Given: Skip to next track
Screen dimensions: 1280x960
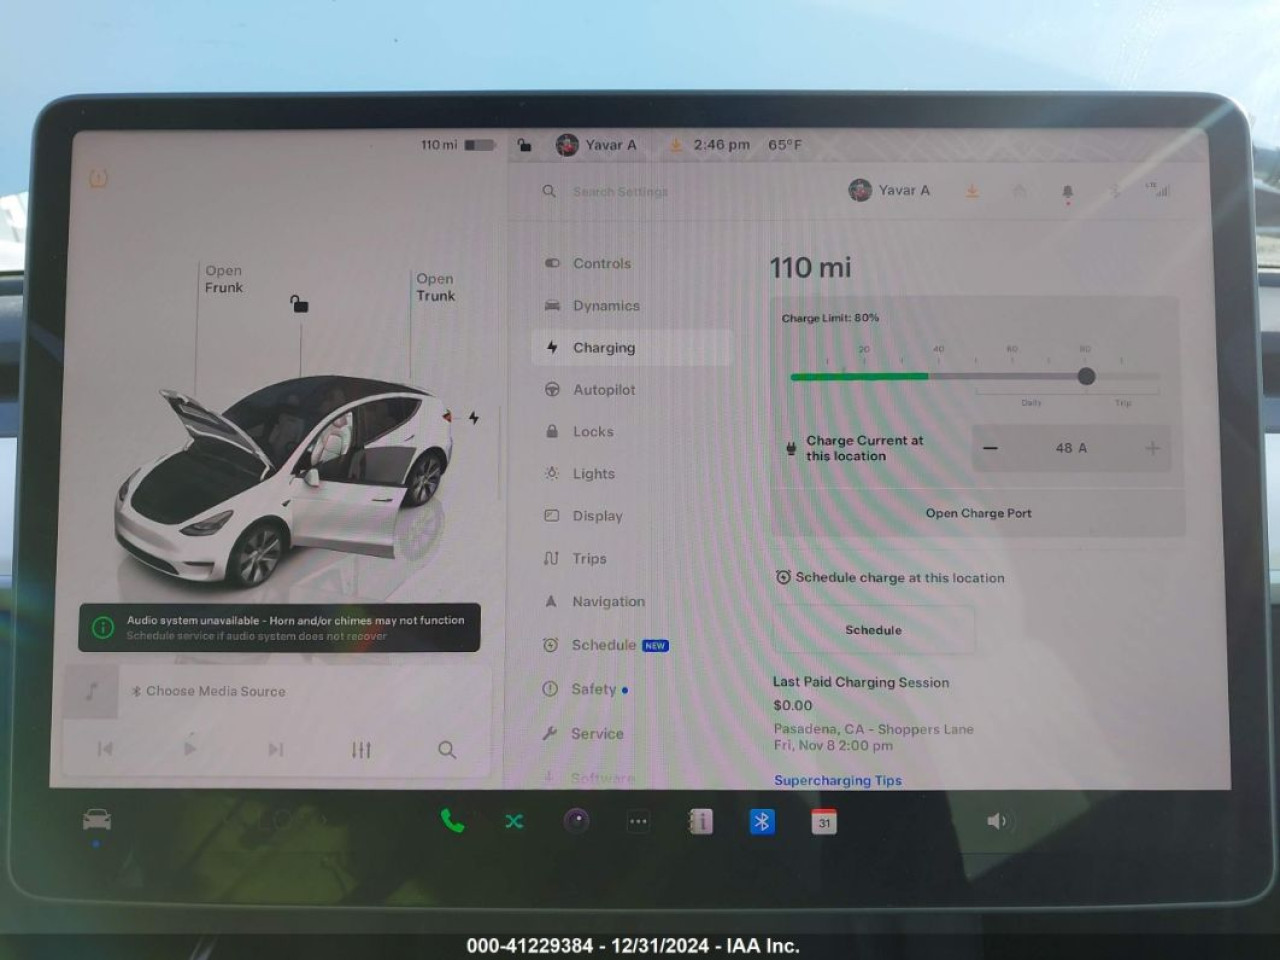Looking at the screenshot, I should coord(276,749).
